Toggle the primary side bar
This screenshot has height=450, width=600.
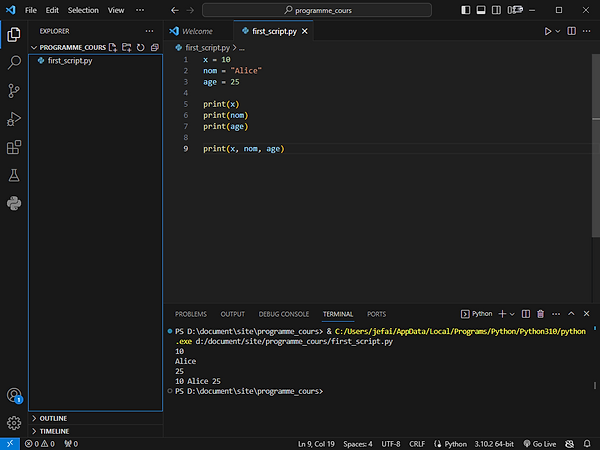(466, 10)
